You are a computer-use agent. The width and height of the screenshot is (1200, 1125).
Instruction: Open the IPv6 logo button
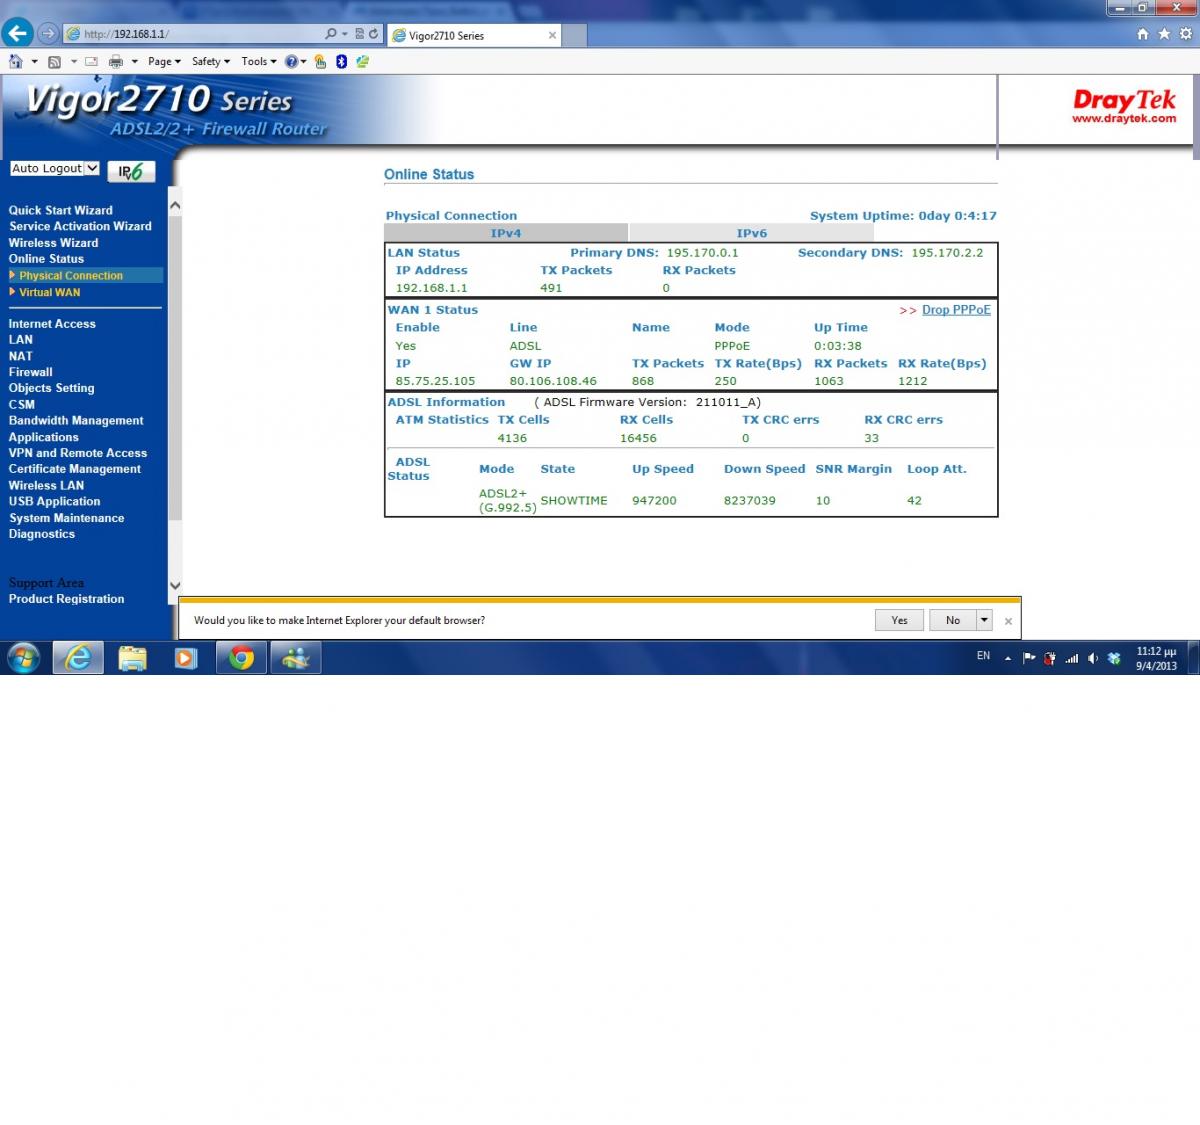click(131, 171)
